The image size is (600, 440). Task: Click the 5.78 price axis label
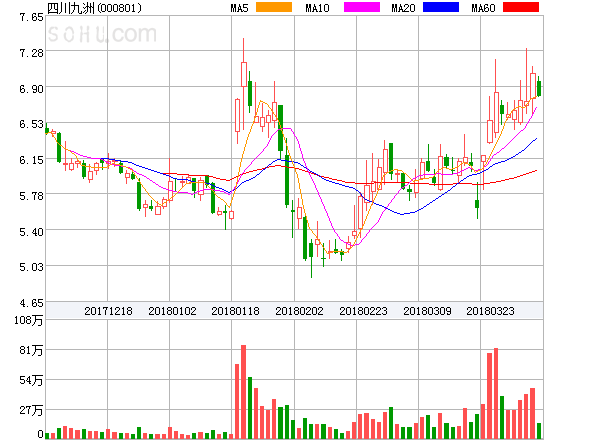31,196
